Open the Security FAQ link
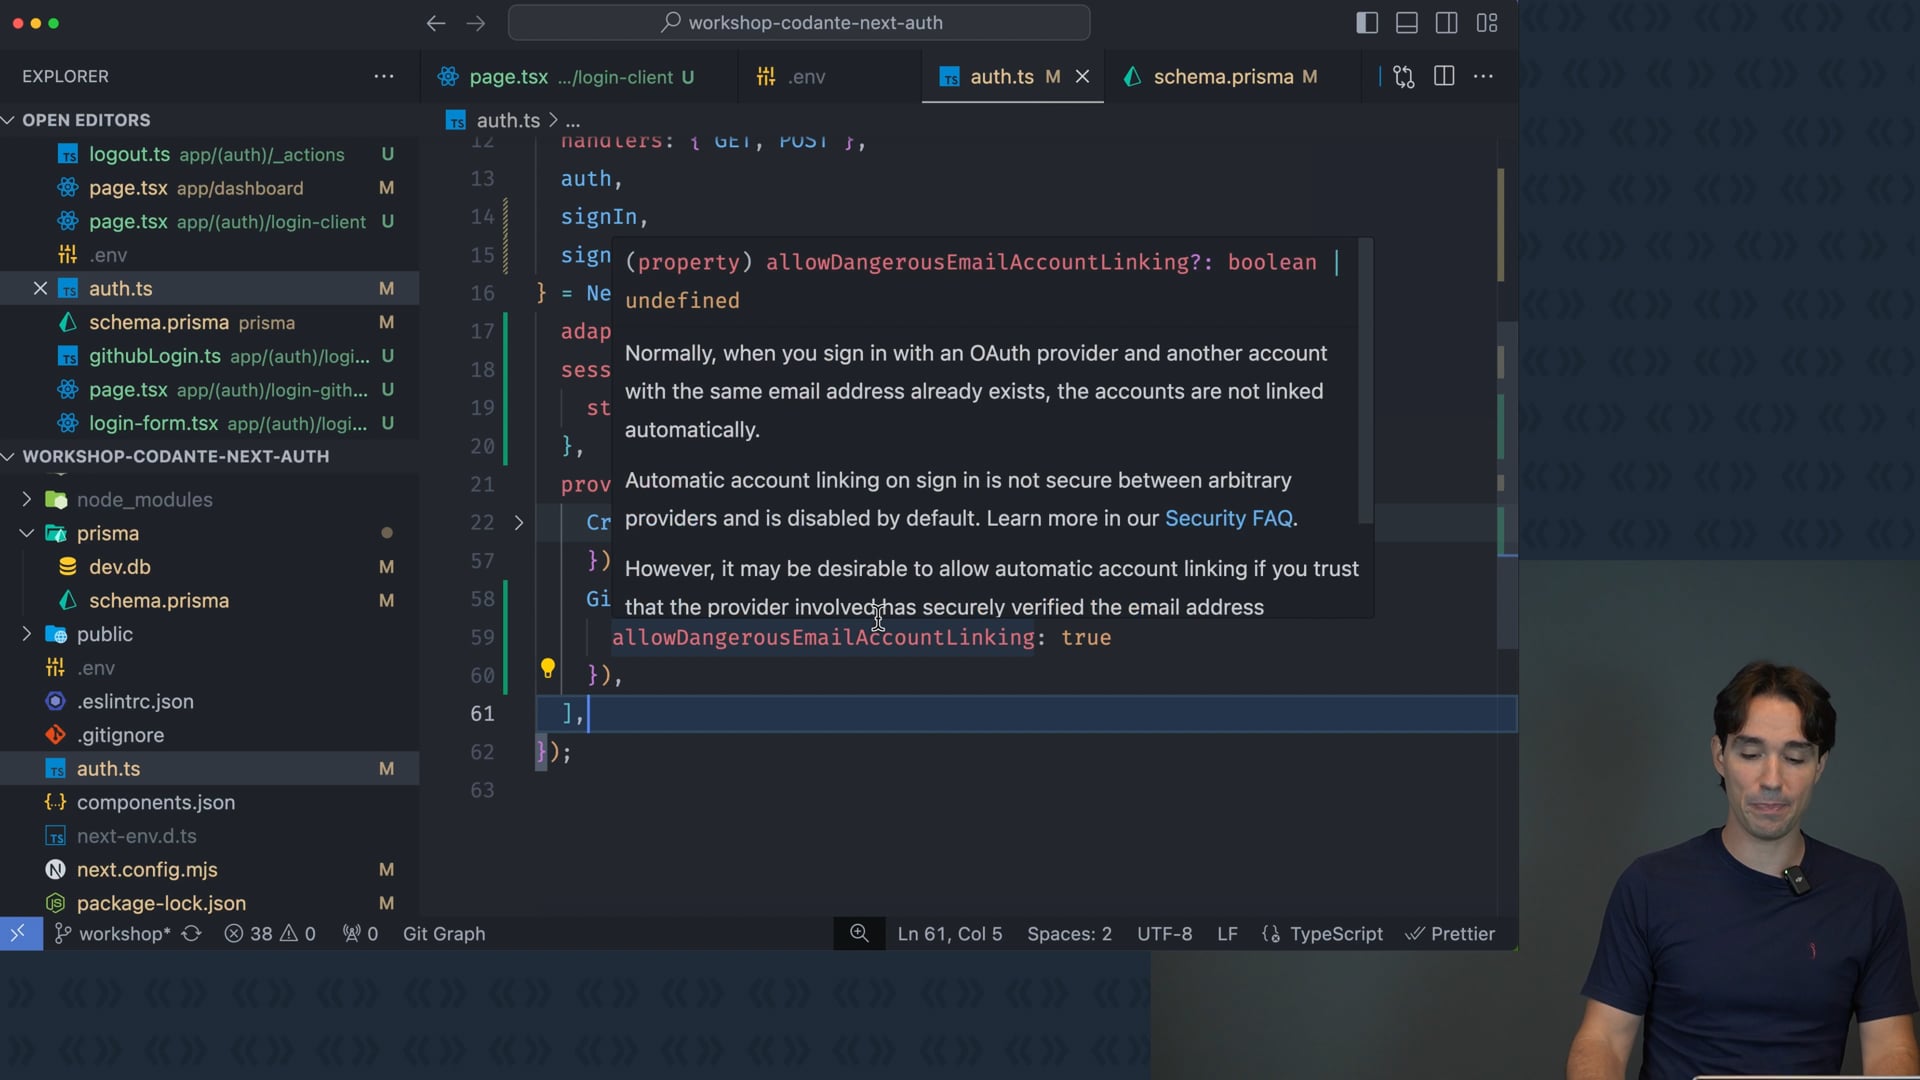Viewport: 1920px width, 1080px height. (1228, 518)
